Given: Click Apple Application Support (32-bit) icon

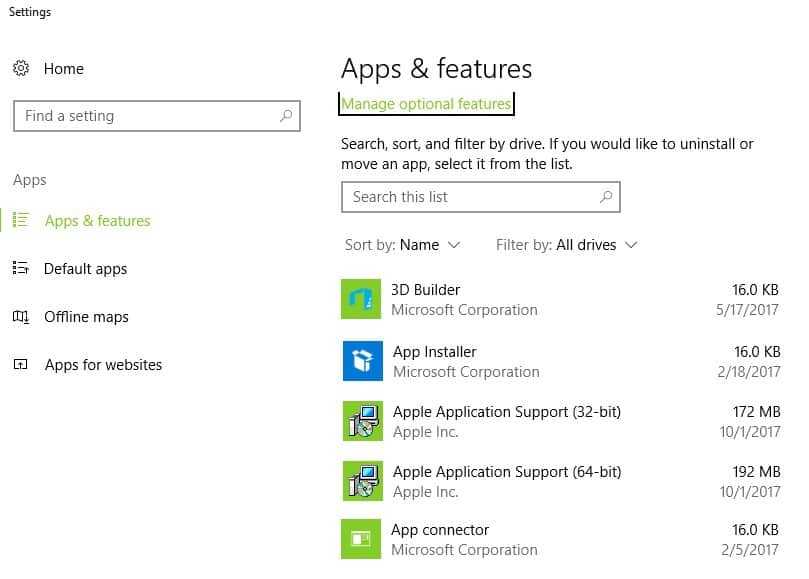Looking at the screenshot, I should click(x=363, y=421).
